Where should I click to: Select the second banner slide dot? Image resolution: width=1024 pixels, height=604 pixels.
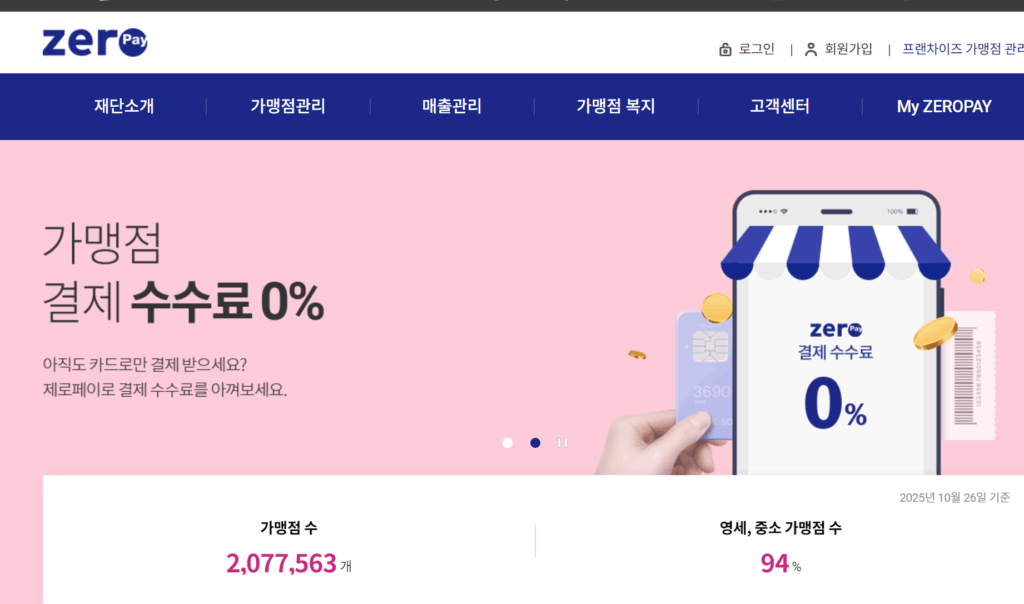point(535,443)
